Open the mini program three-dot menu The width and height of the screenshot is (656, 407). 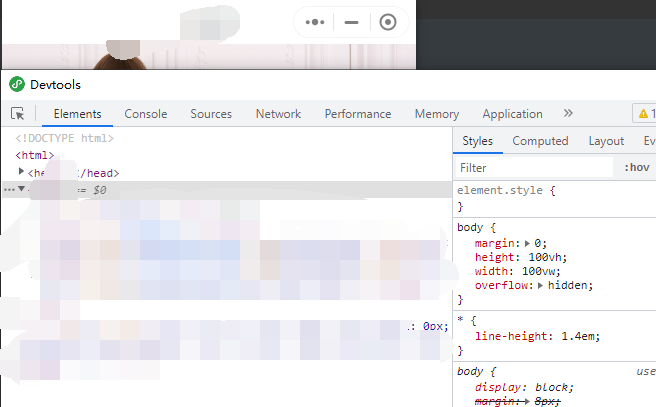pos(315,22)
